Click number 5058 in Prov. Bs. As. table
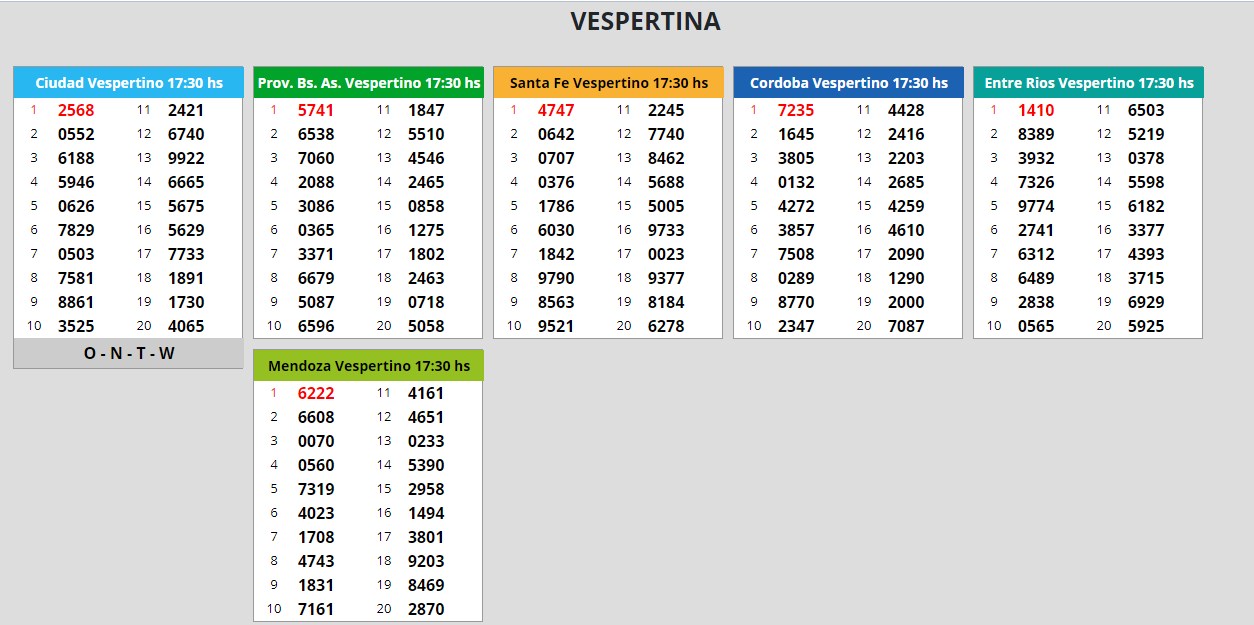 [426, 326]
